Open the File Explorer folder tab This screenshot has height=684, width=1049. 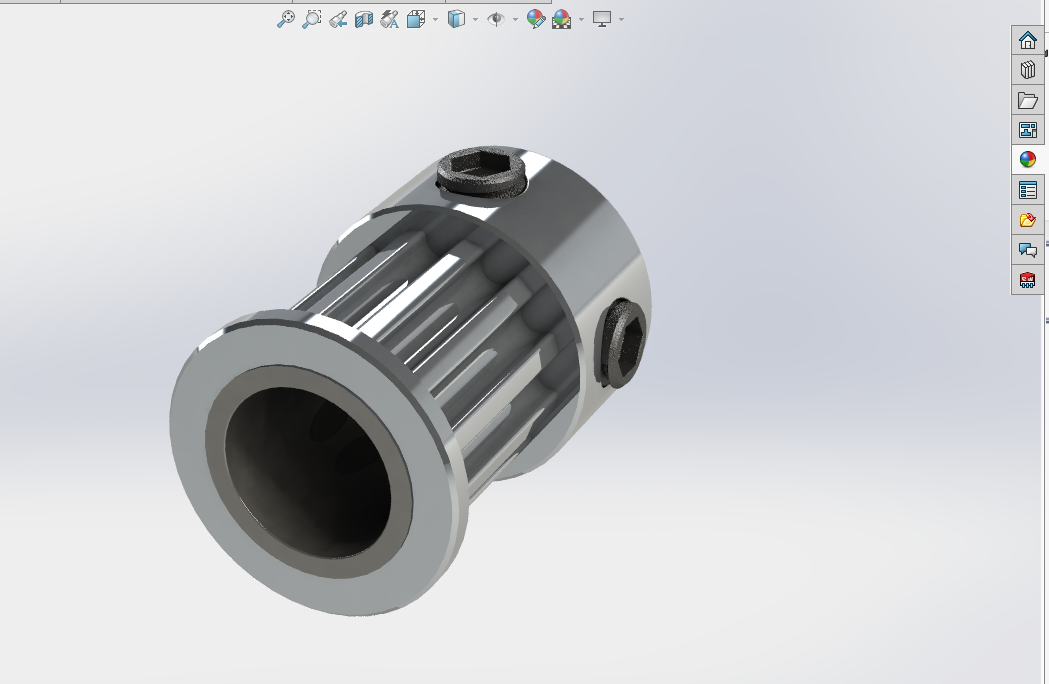[x=1028, y=100]
